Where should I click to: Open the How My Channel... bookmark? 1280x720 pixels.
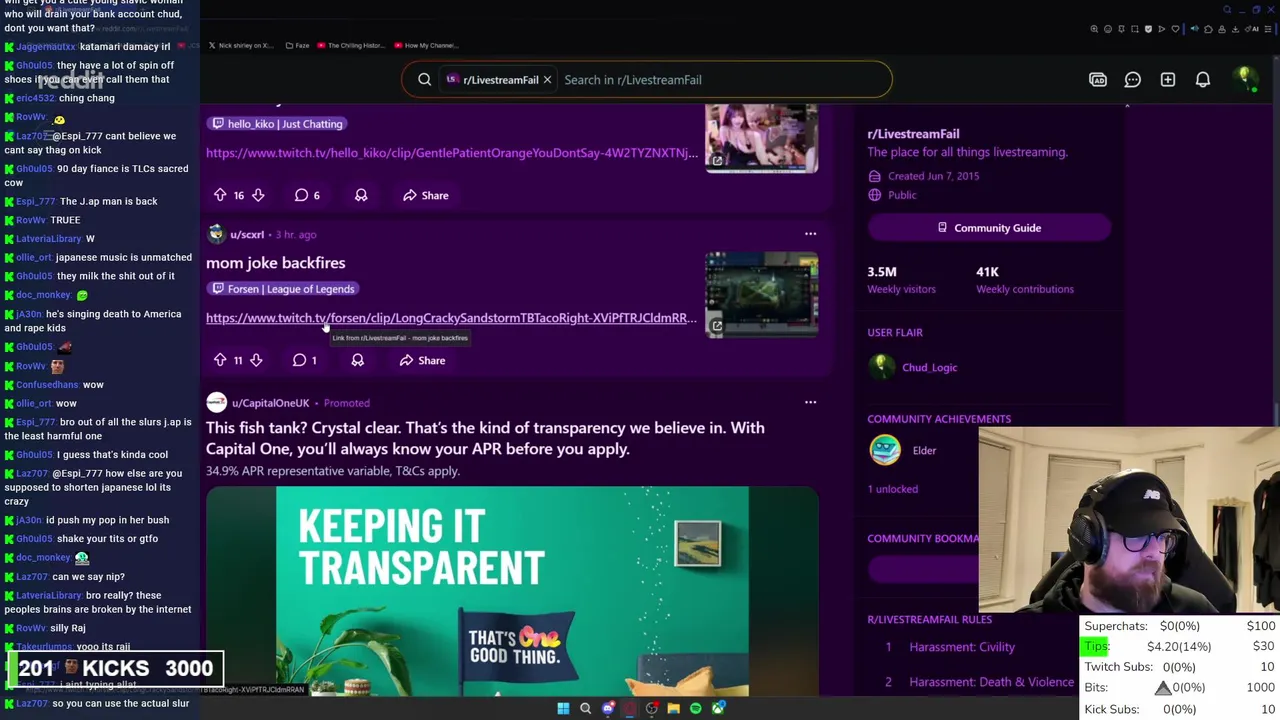point(426,45)
